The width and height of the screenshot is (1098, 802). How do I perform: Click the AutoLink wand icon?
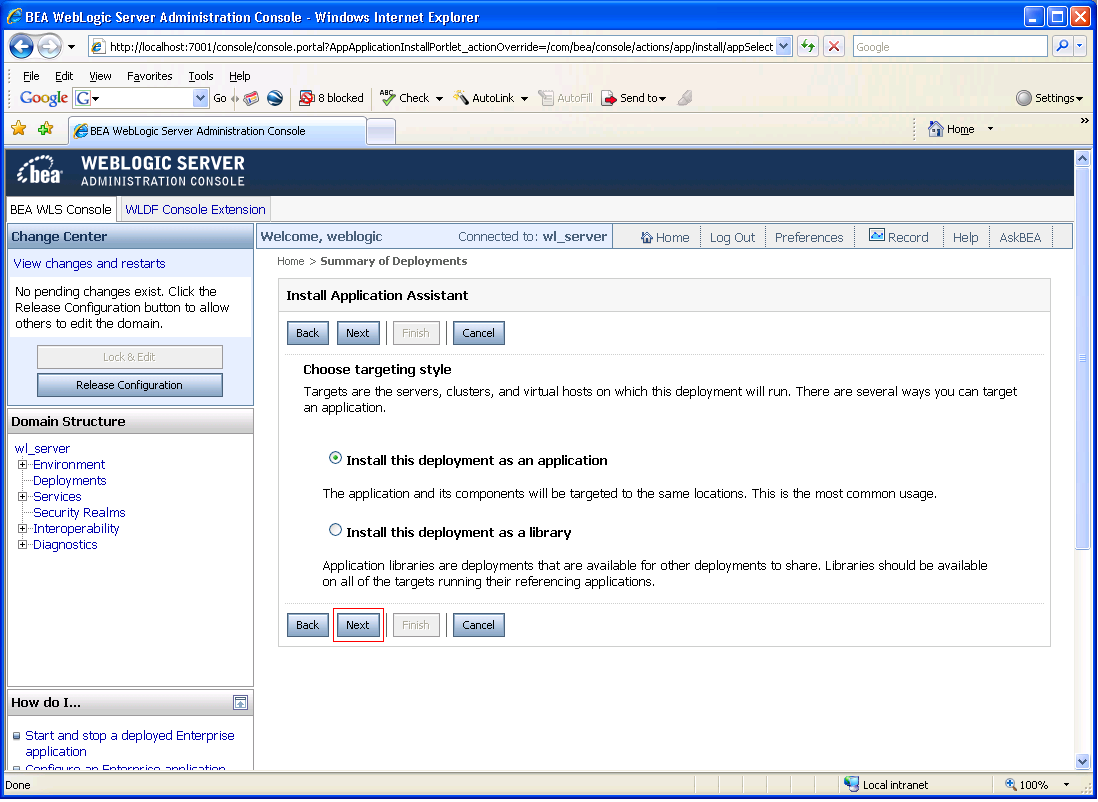[461, 97]
